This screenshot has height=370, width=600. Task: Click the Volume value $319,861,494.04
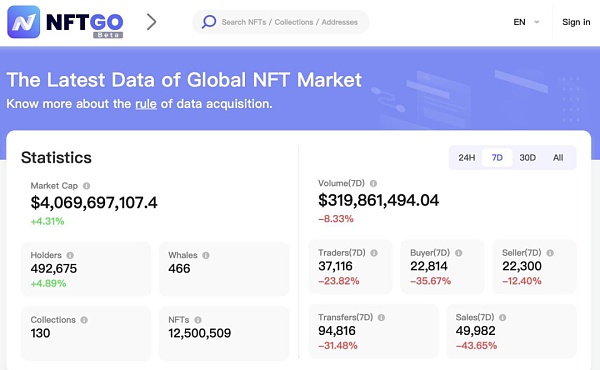tap(378, 200)
